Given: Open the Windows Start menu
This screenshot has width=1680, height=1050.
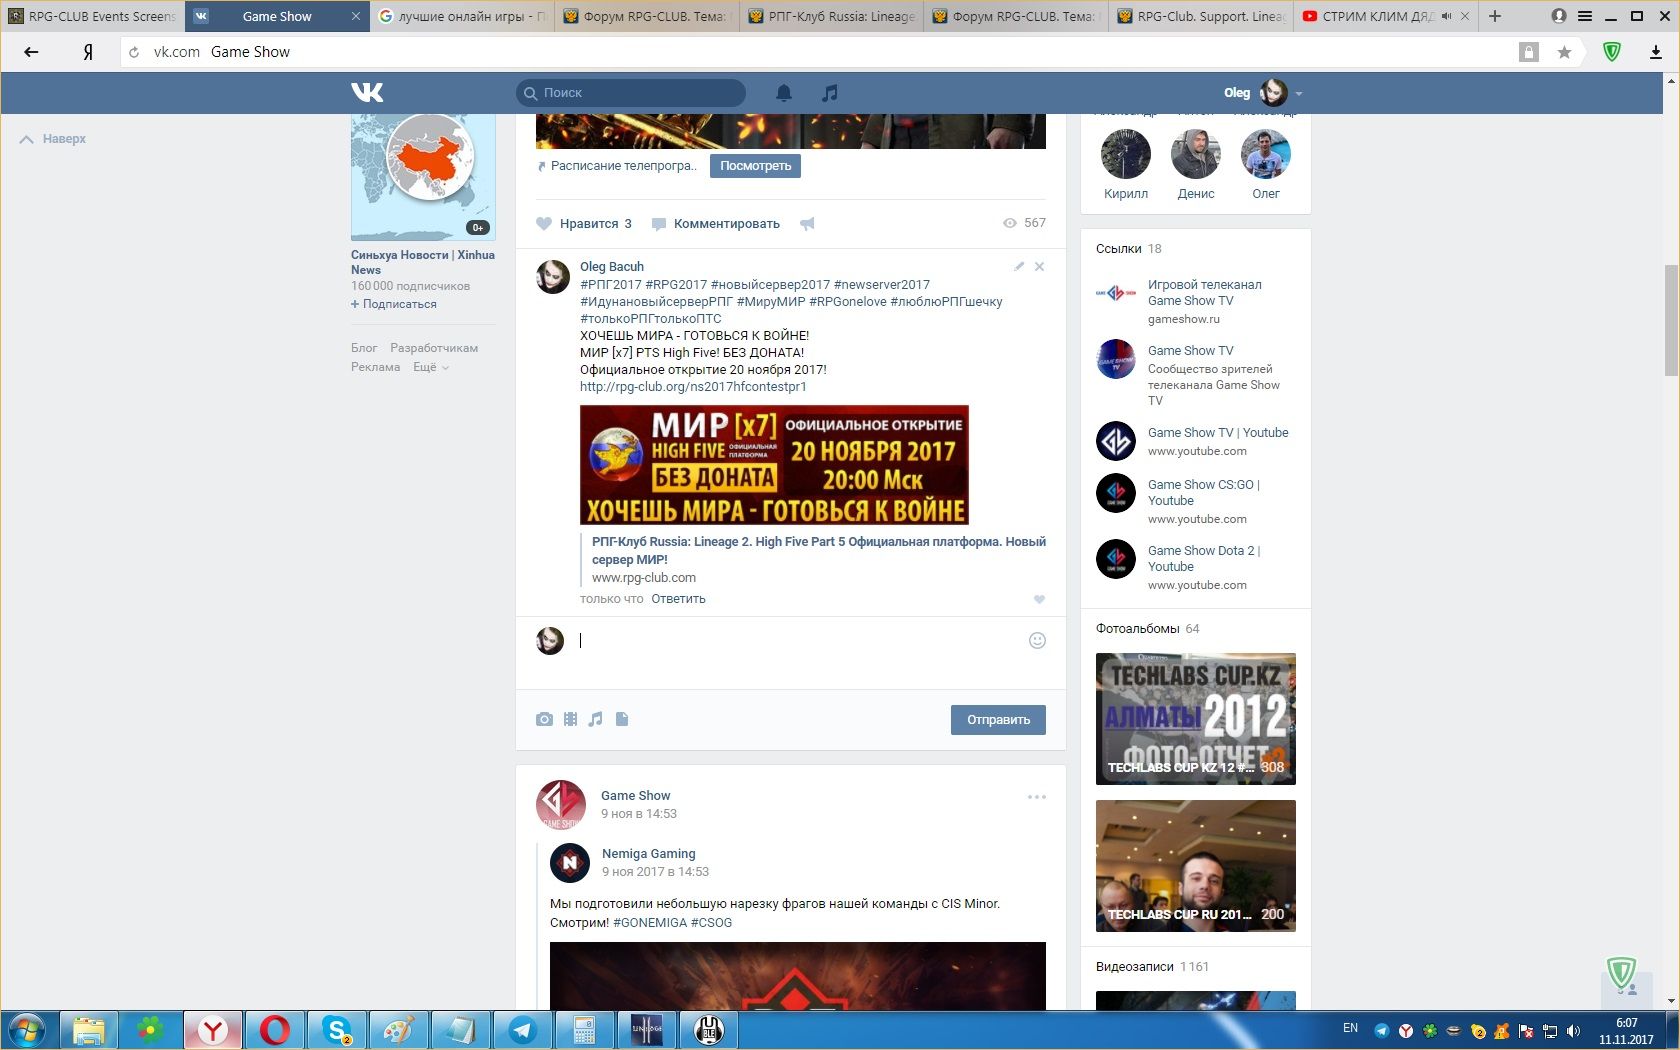Looking at the screenshot, I should [28, 1030].
